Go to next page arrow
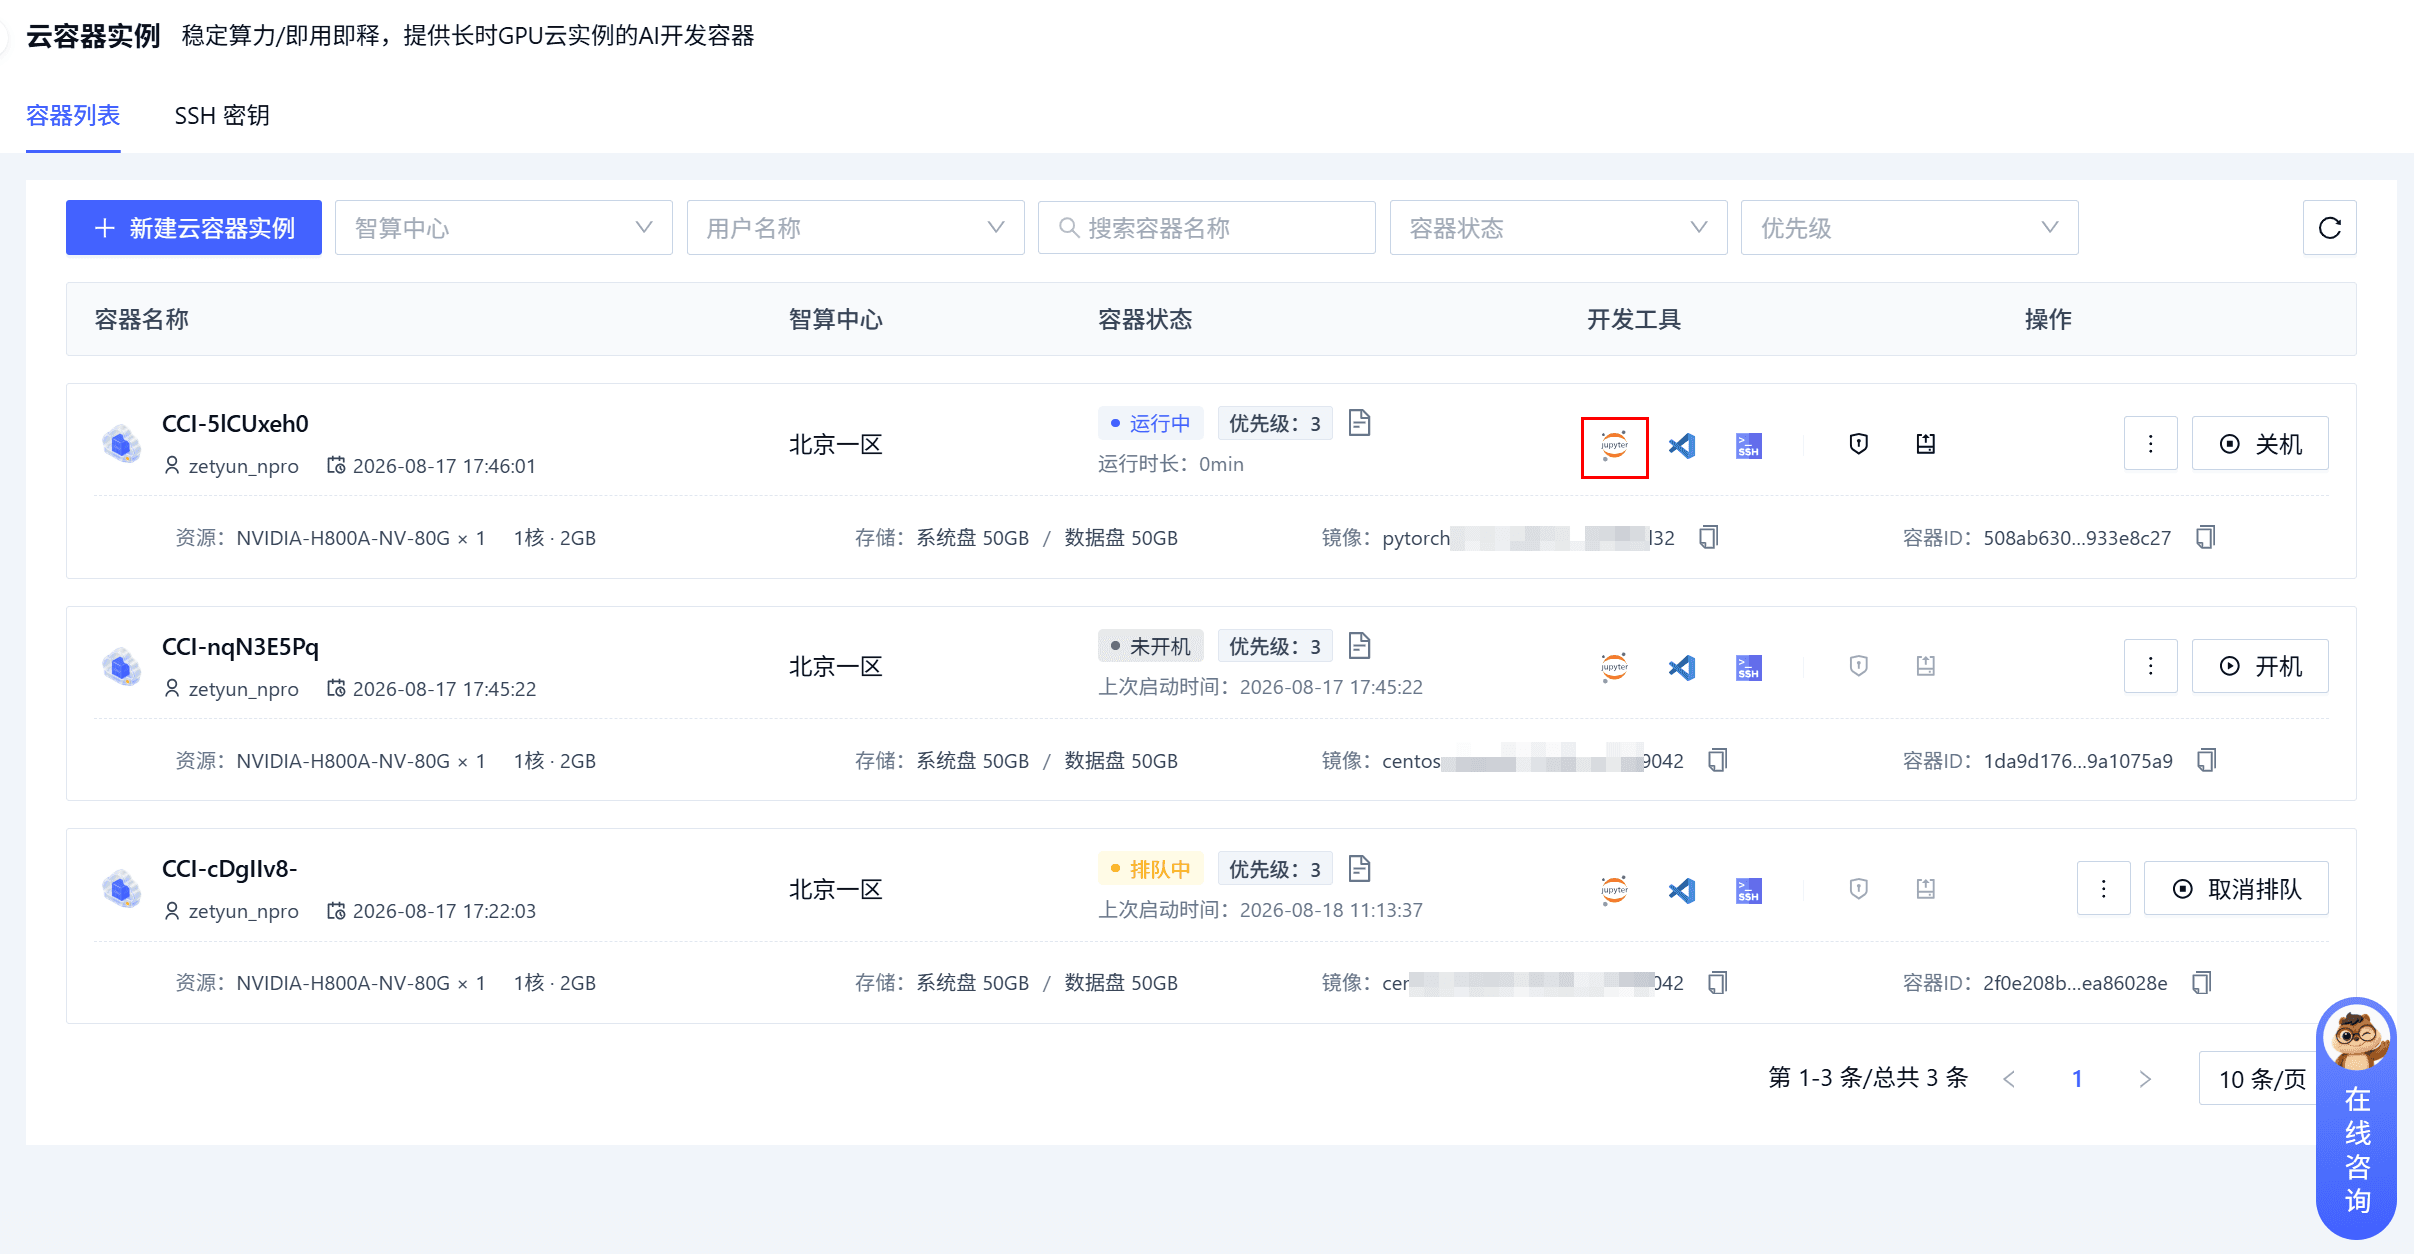Screen dimensions: 2414x1254 (2145, 1079)
